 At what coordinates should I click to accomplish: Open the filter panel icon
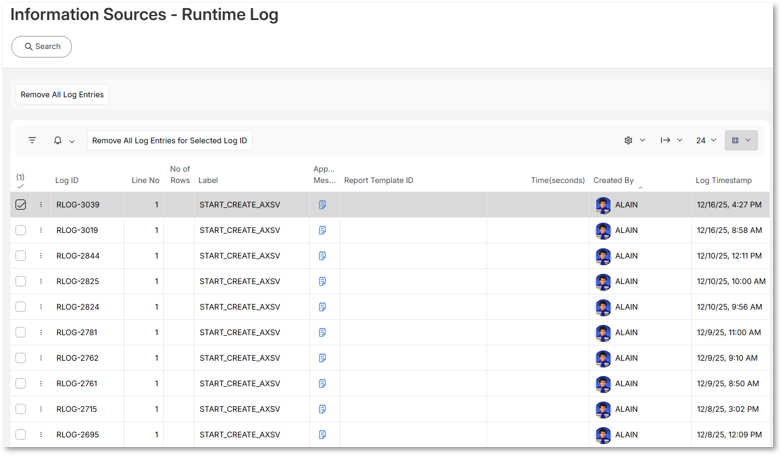click(x=32, y=140)
